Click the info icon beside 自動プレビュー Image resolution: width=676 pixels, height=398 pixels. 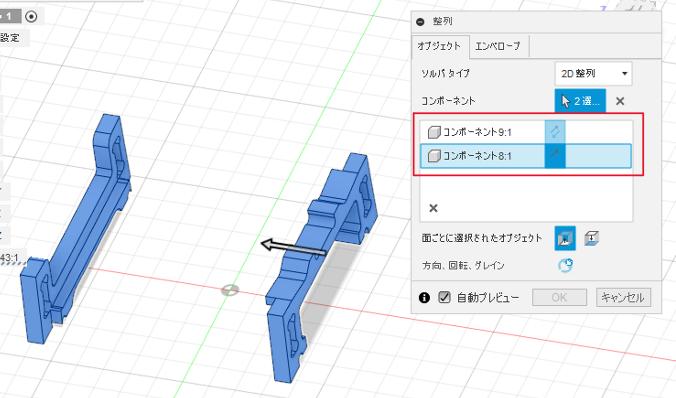point(424,298)
